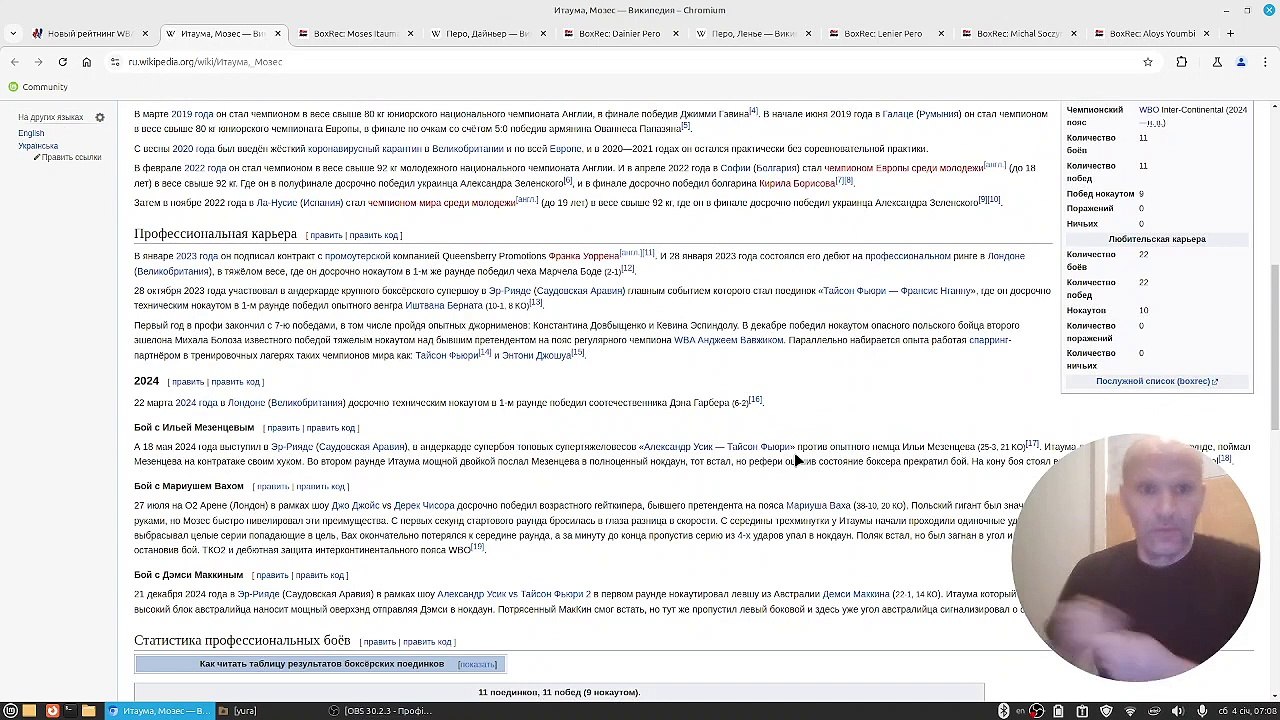Open the 'Тайсон Фьюри — Фрэнсис Нганну' link

coord(898,291)
